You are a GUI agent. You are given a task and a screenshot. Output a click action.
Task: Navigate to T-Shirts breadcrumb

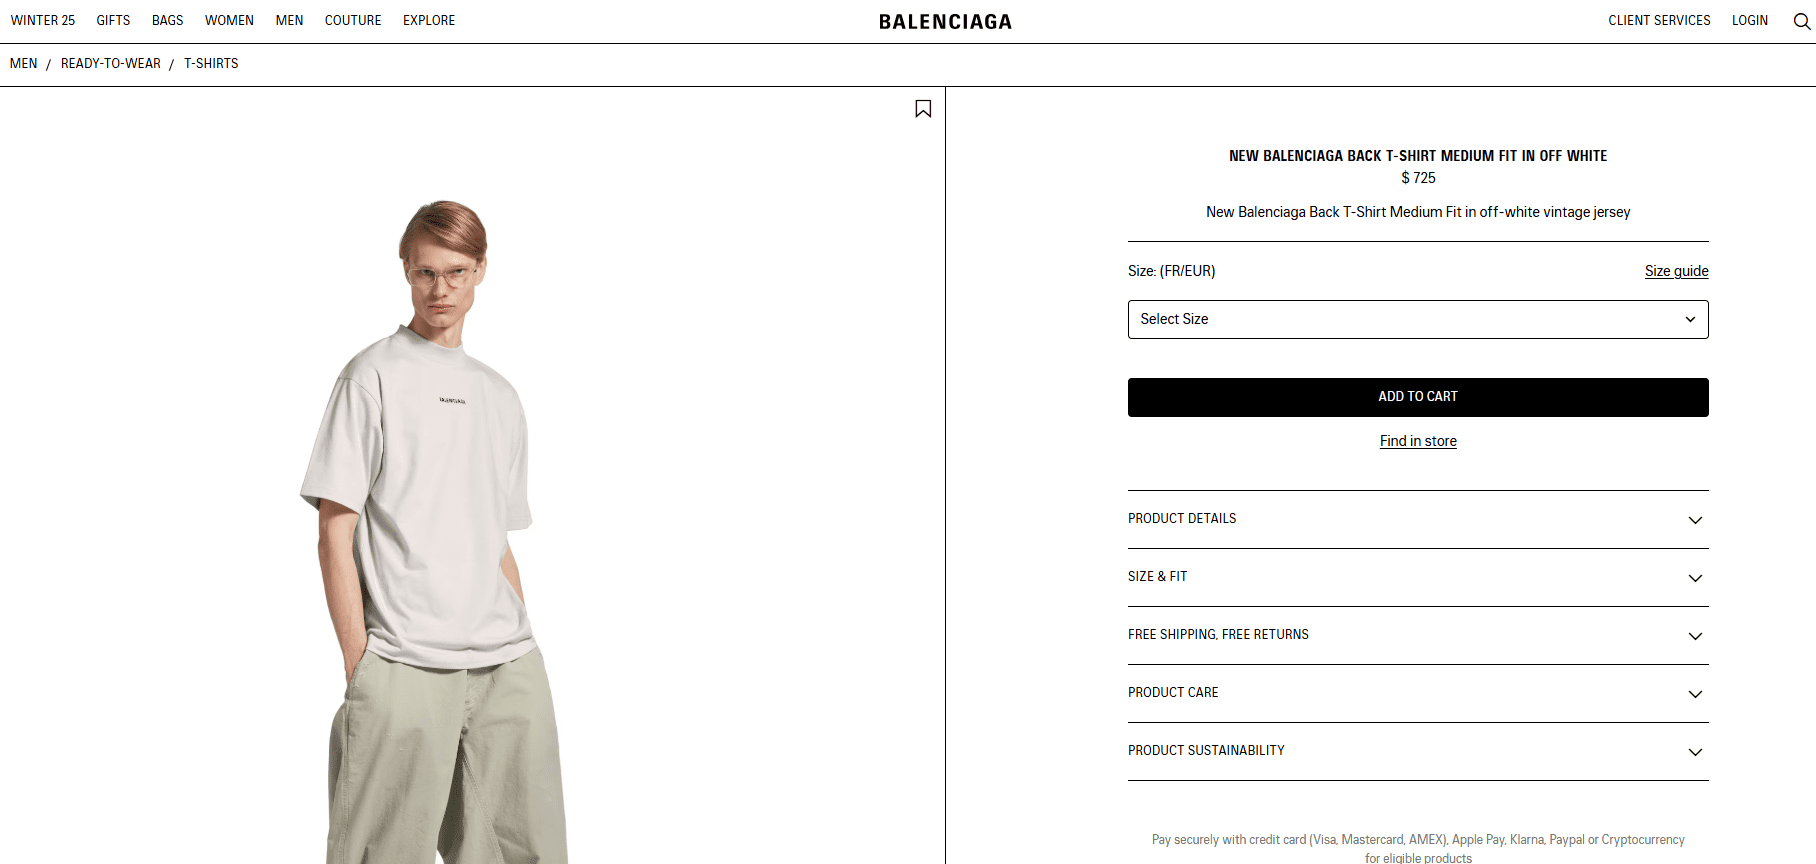pos(211,63)
